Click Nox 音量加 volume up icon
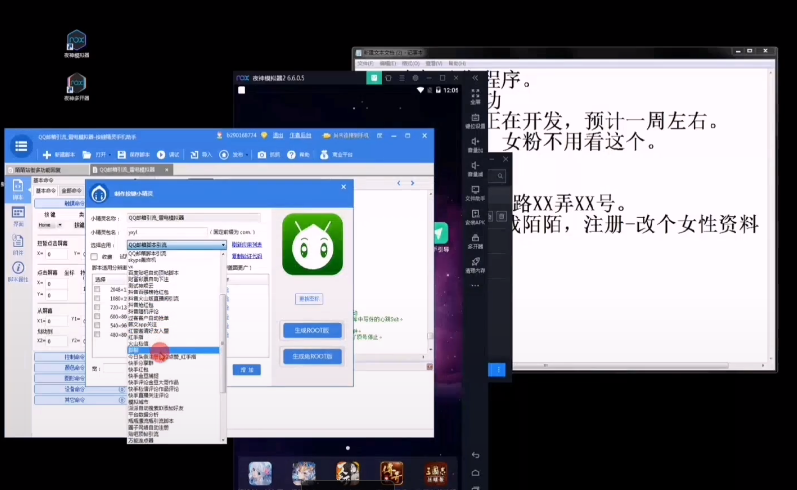This screenshot has height=490, width=797. pos(475,145)
